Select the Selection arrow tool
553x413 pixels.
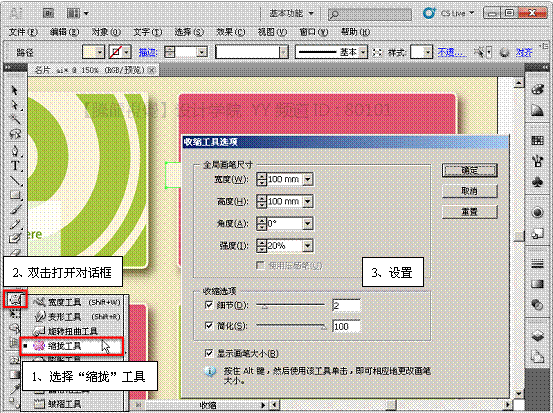point(14,90)
